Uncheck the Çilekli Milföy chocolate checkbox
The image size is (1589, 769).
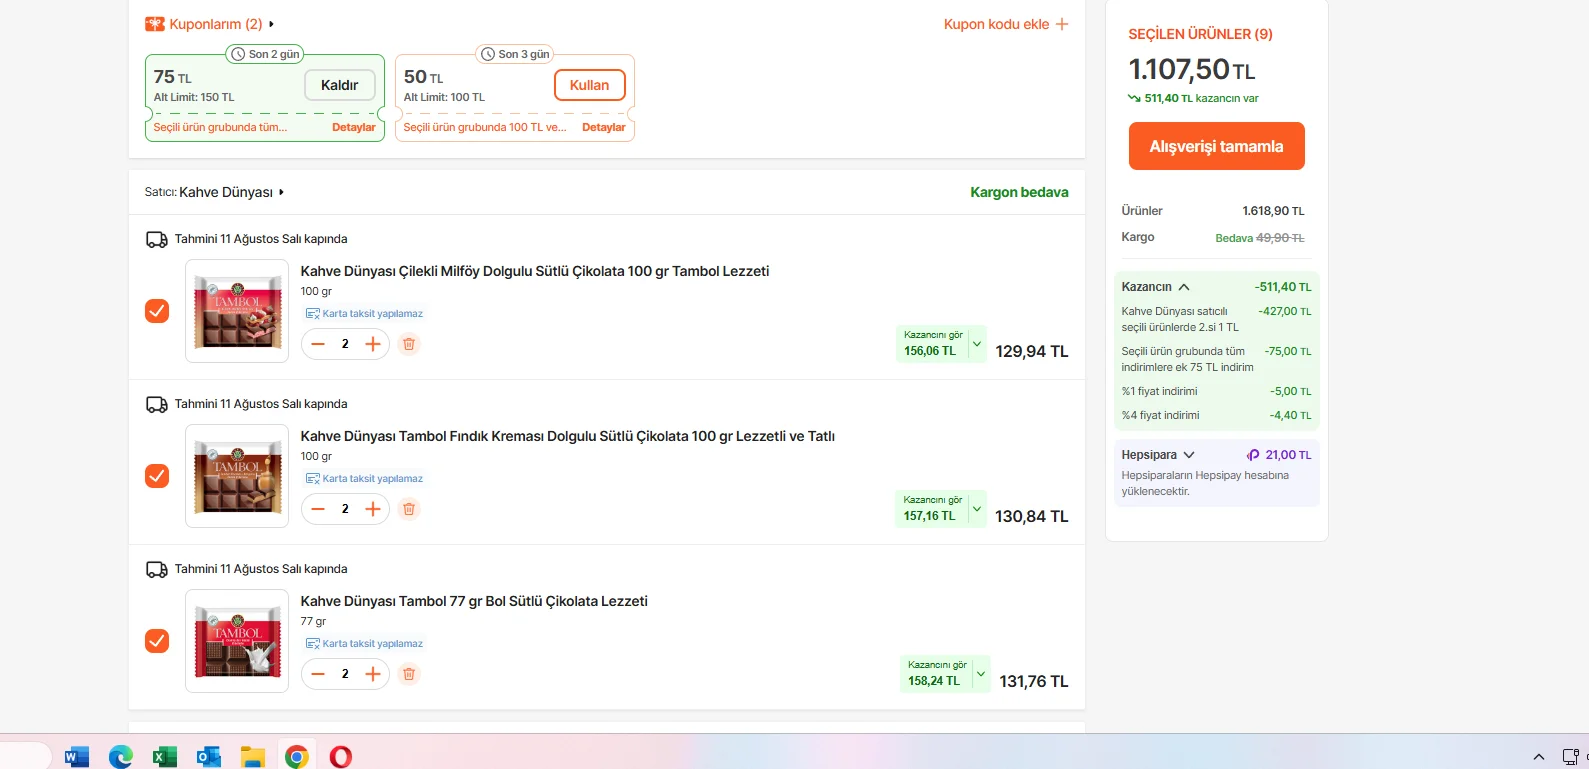click(x=157, y=311)
